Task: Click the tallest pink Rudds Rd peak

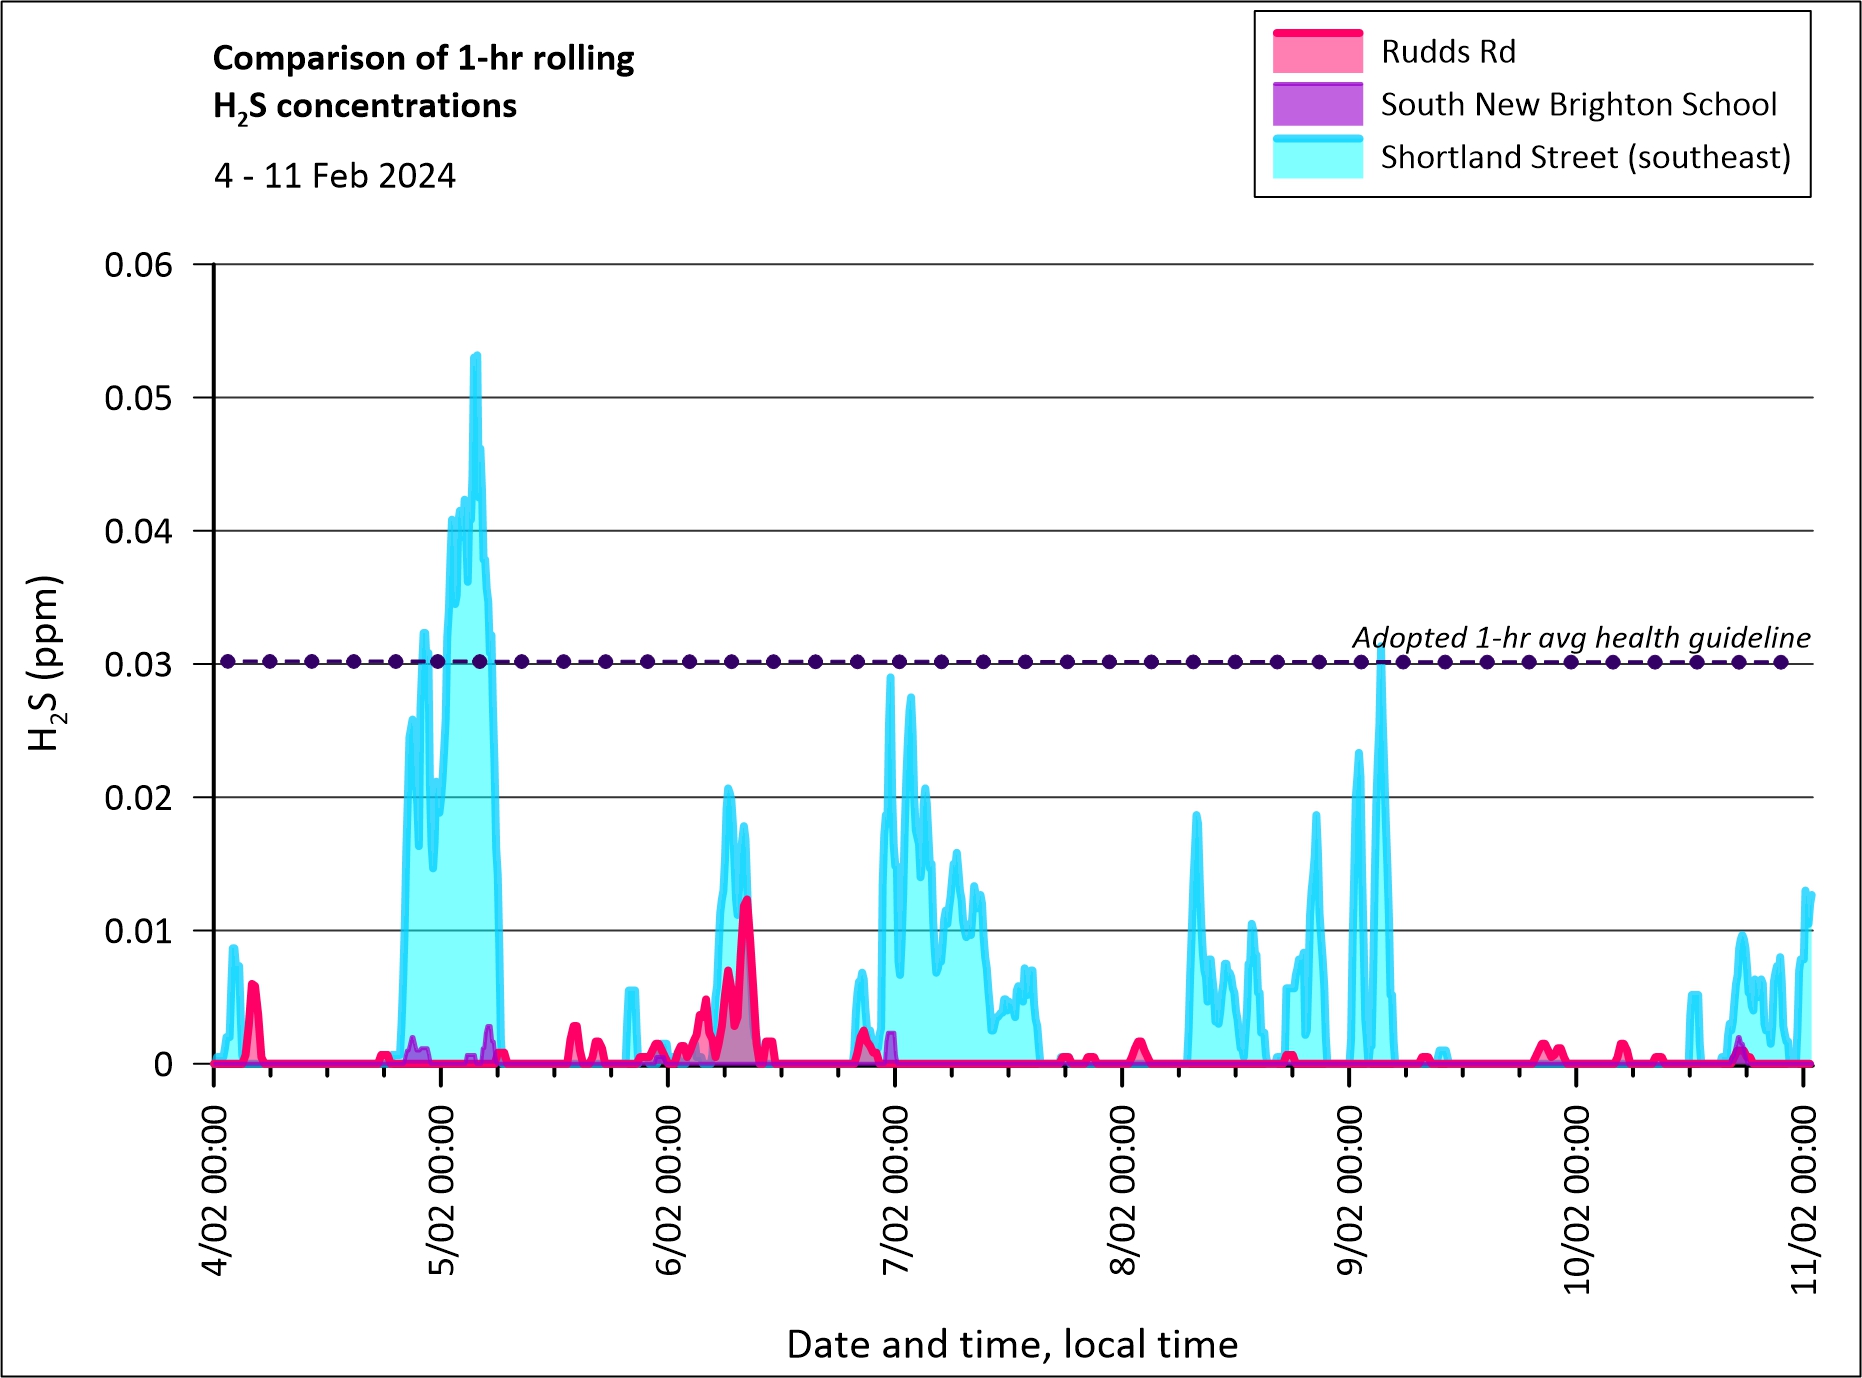Action: coord(745,902)
